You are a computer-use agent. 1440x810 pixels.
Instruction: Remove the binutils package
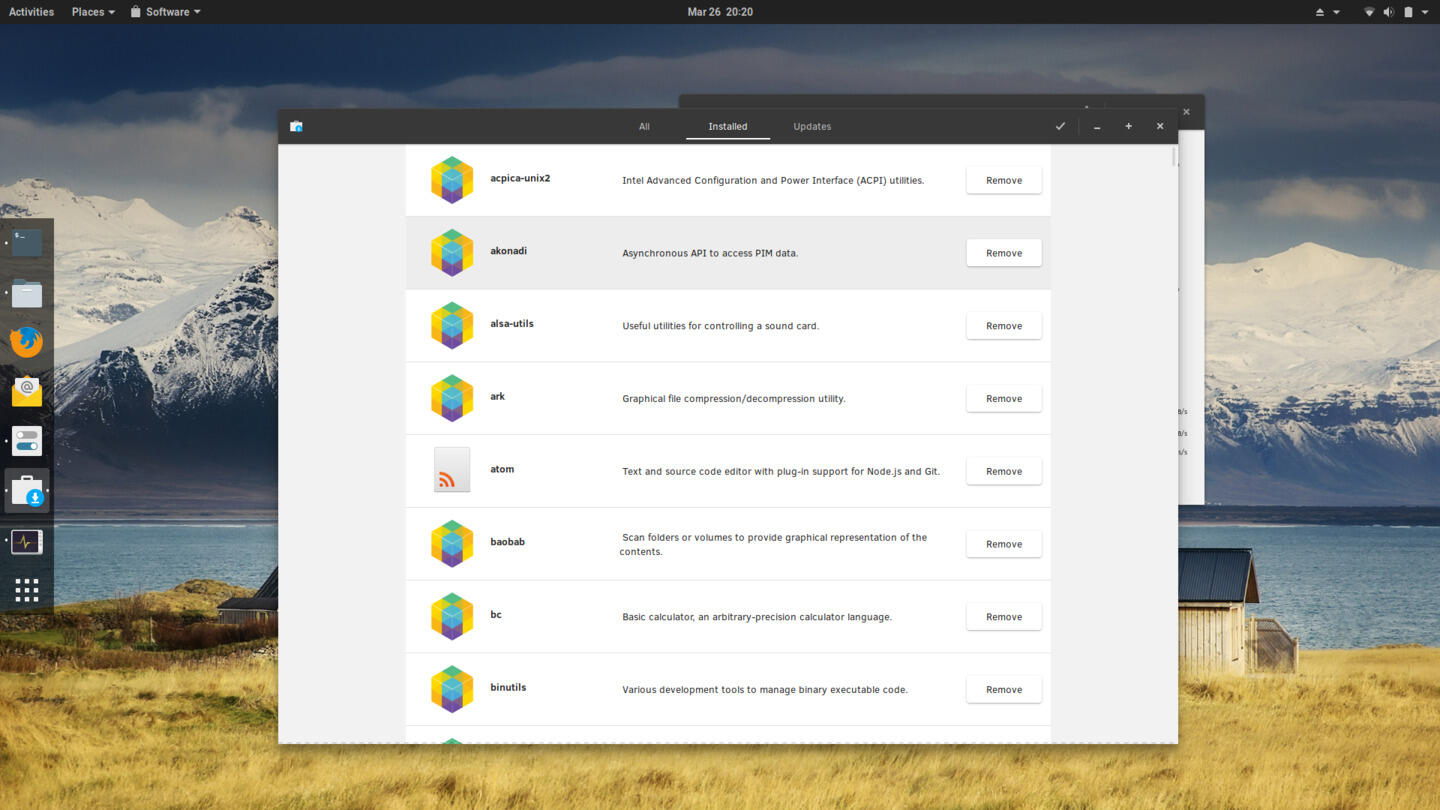tap(1004, 689)
